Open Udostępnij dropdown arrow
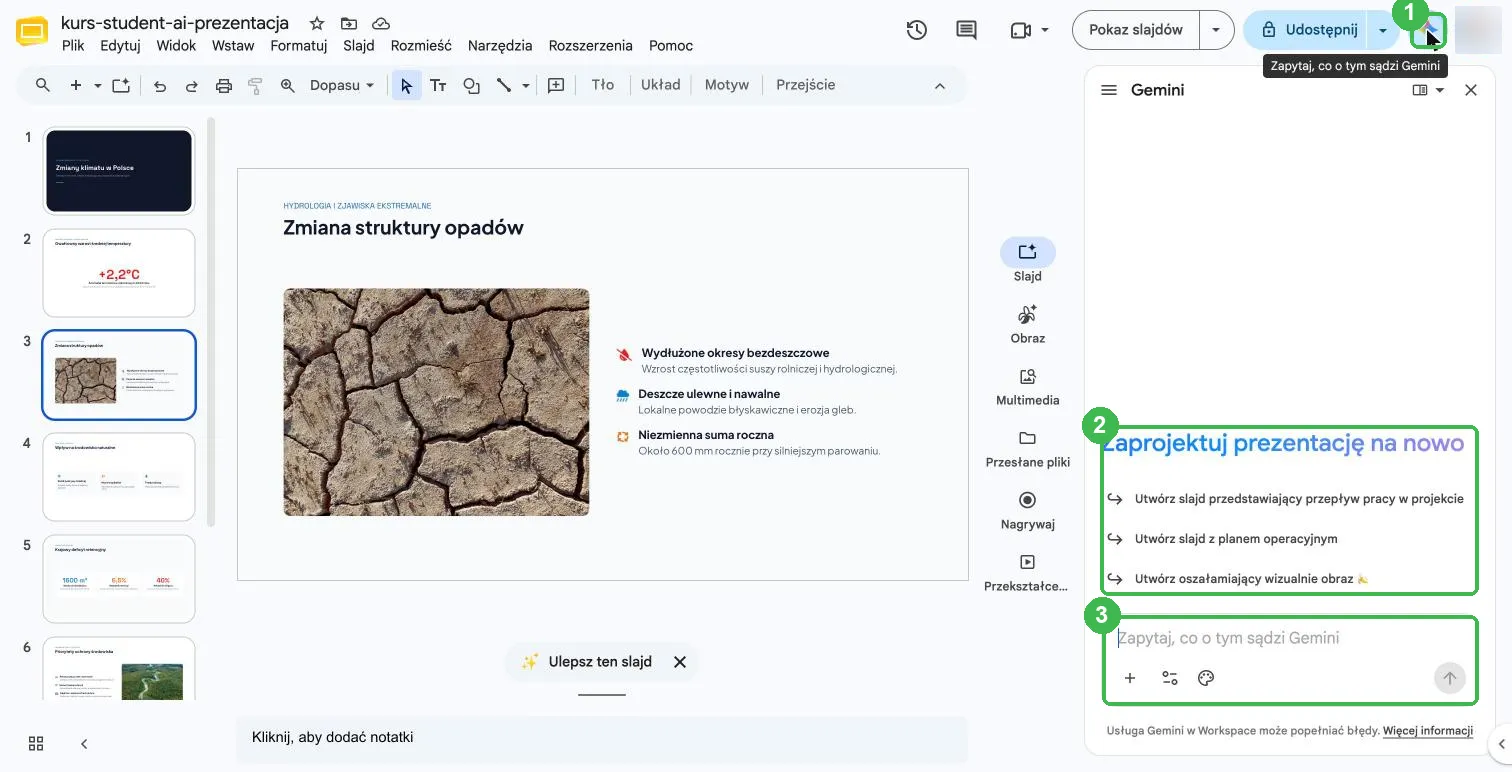This screenshot has width=1512, height=772. [x=1382, y=30]
